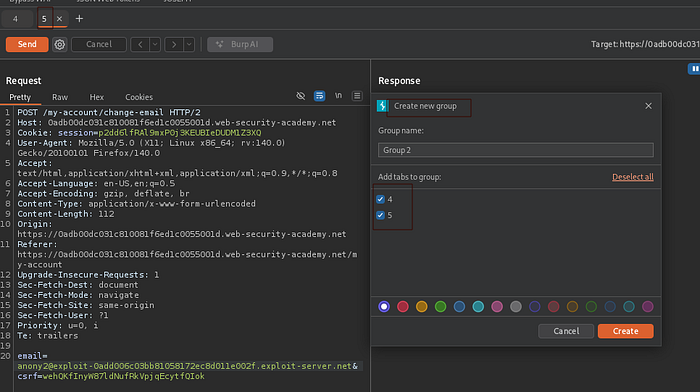Screen dimensions: 700x392
Task: Toggle line wrap icon in Request panel
Action: pyautogui.click(x=319, y=96)
